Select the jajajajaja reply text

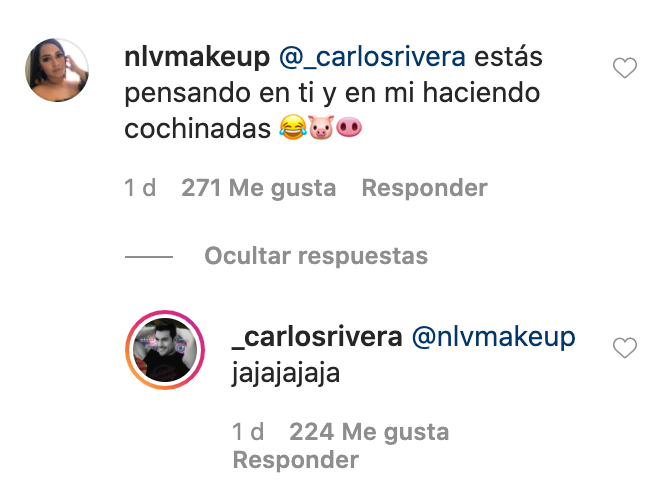click(x=286, y=373)
